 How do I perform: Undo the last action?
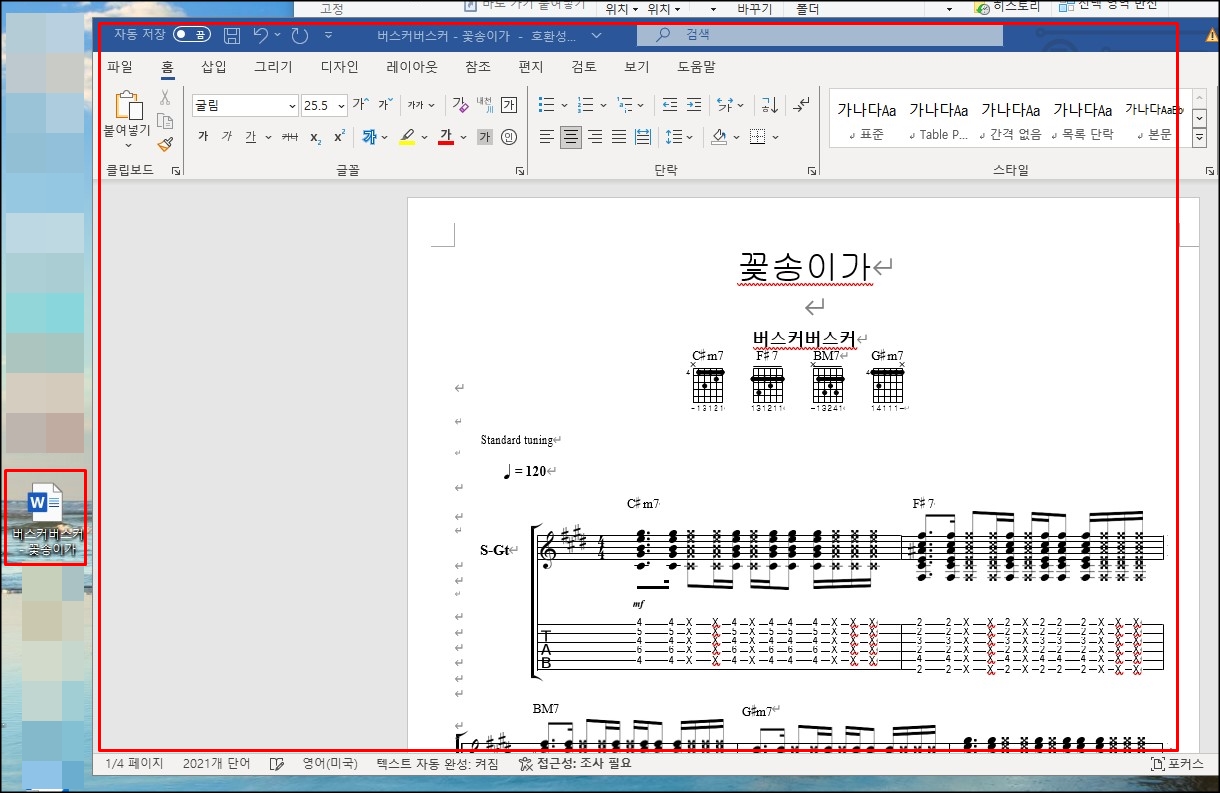[261, 36]
